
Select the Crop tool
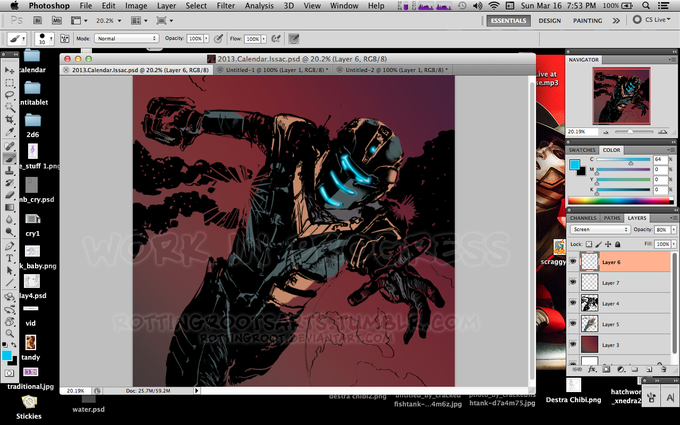click(10, 120)
